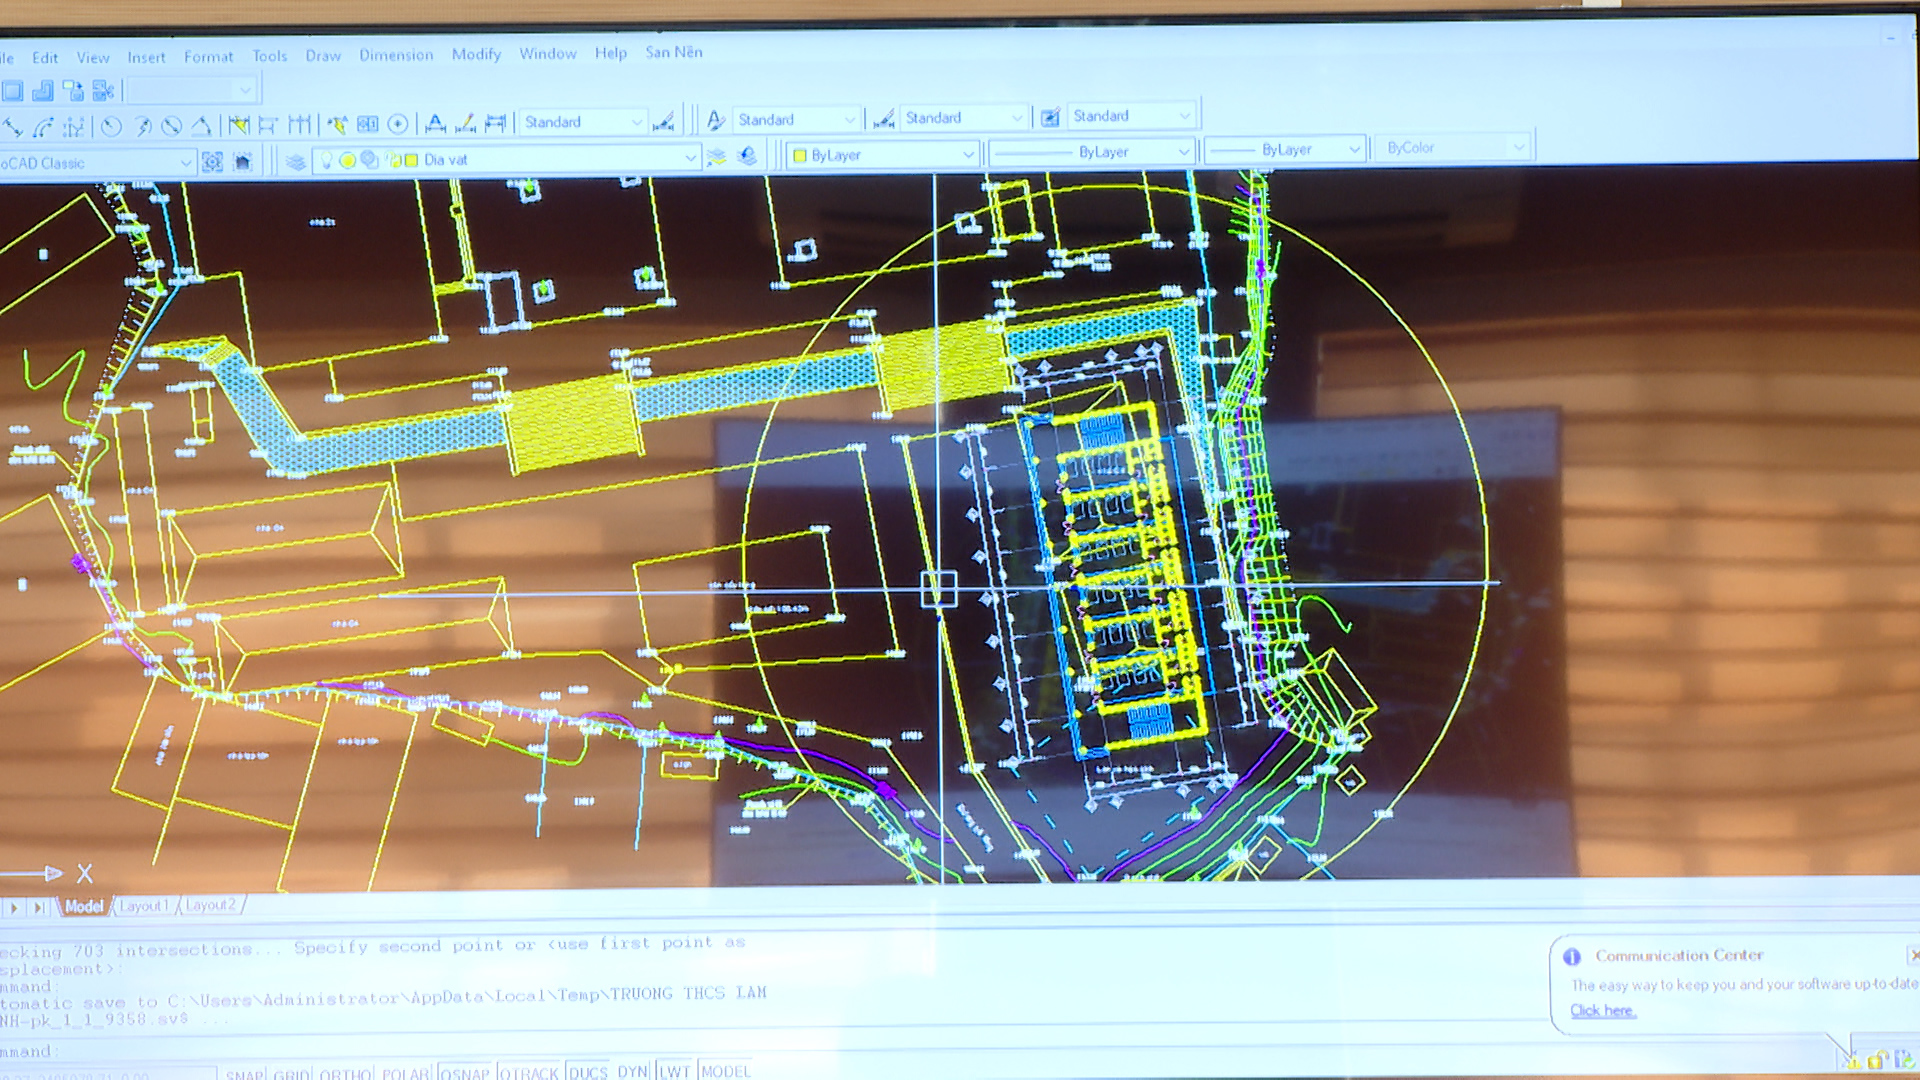Toggle GRID display in status bar
This screenshot has width=1920, height=1080.
pyautogui.click(x=292, y=1074)
